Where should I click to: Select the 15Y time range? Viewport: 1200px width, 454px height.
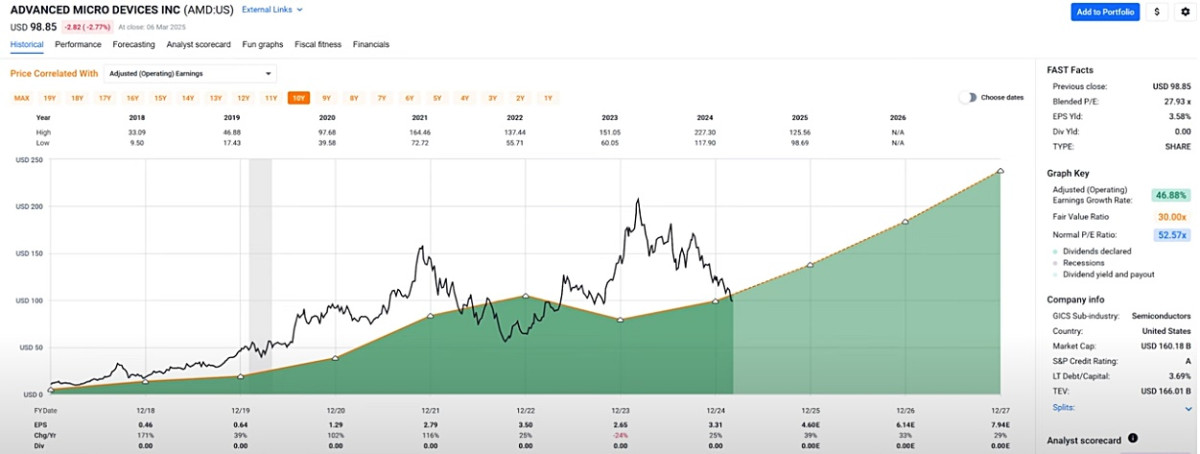pos(160,98)
